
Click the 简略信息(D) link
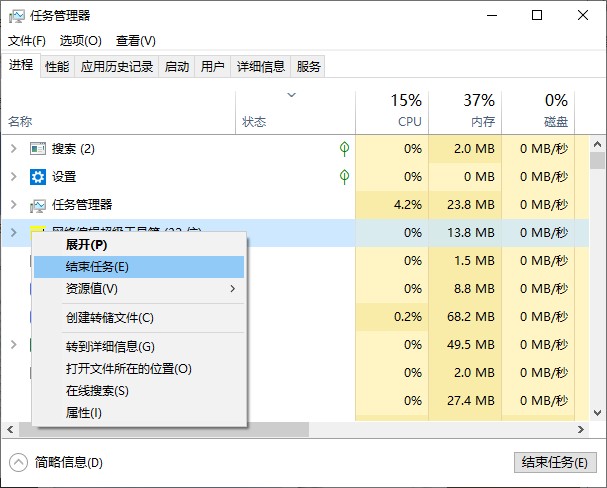(69, 462)
